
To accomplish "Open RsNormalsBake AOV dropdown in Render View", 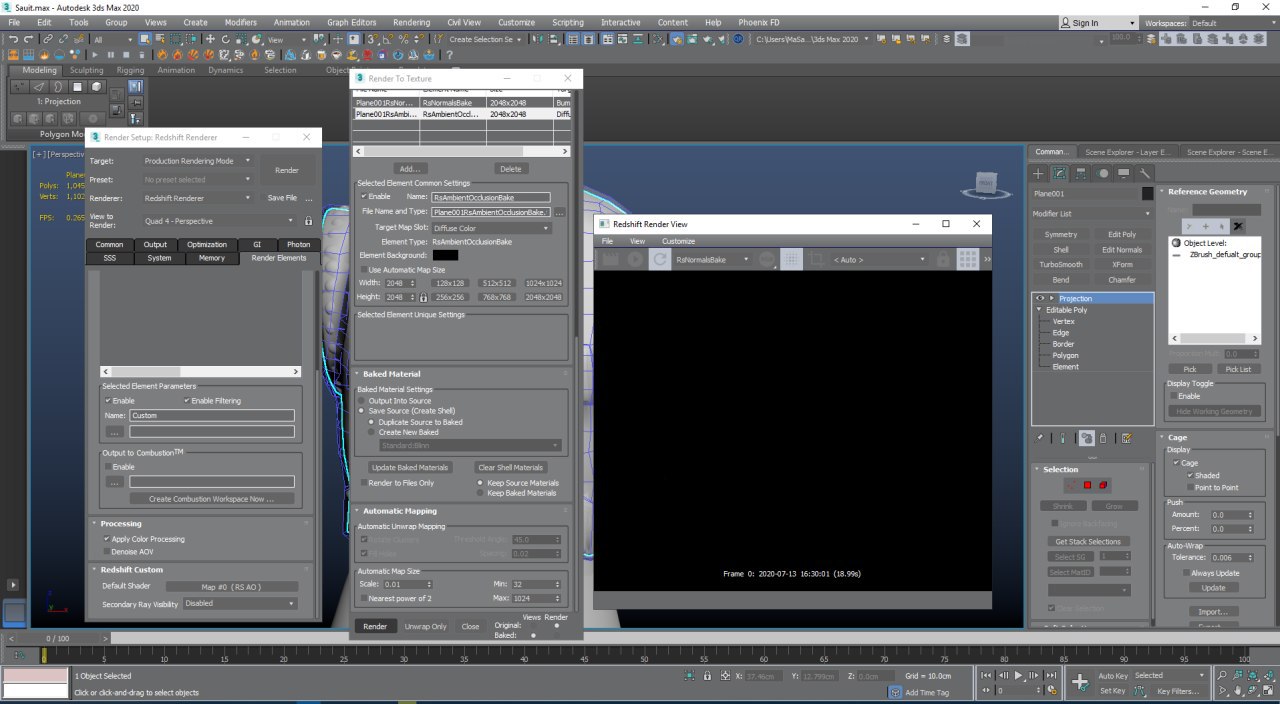I will [714, 259].
